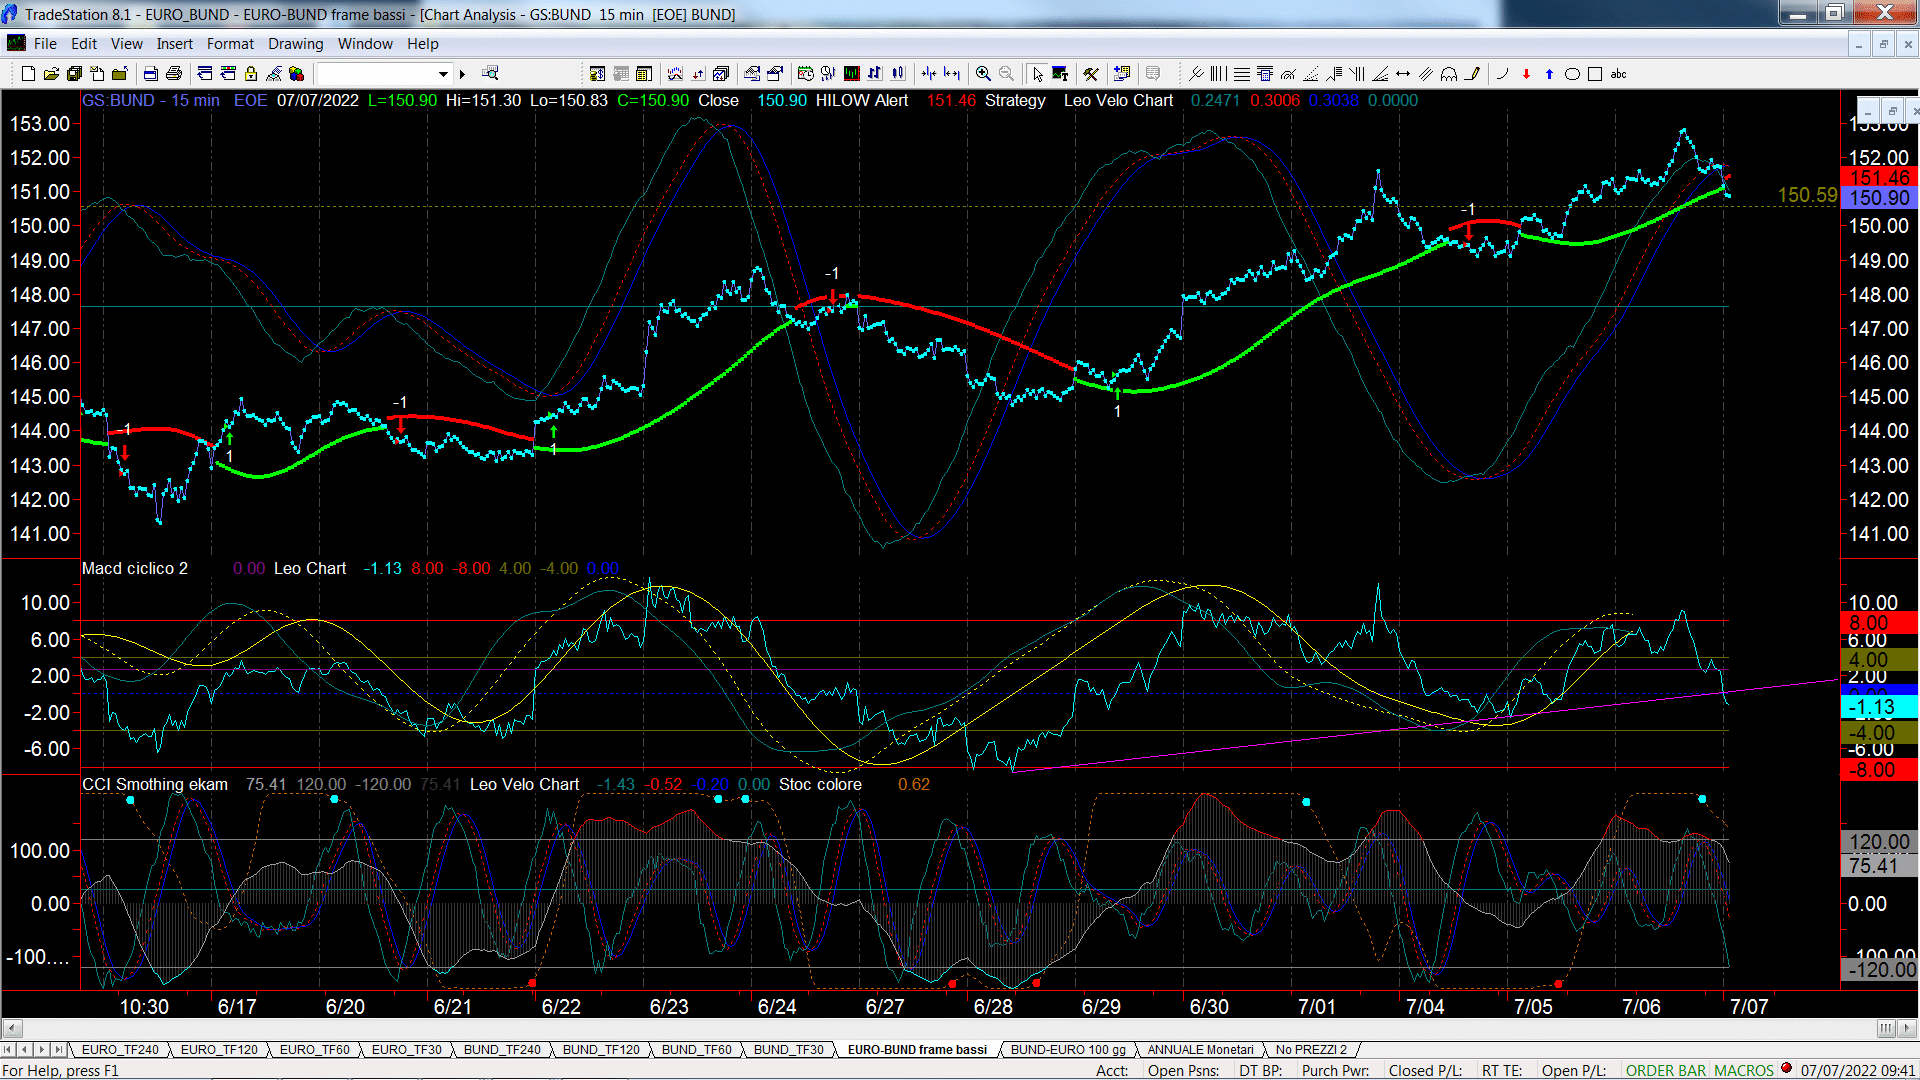Viewport: 1920px width, 1080px height.
Task: Select the double-headed arrow tool
Action: [x=1403, y=73]
